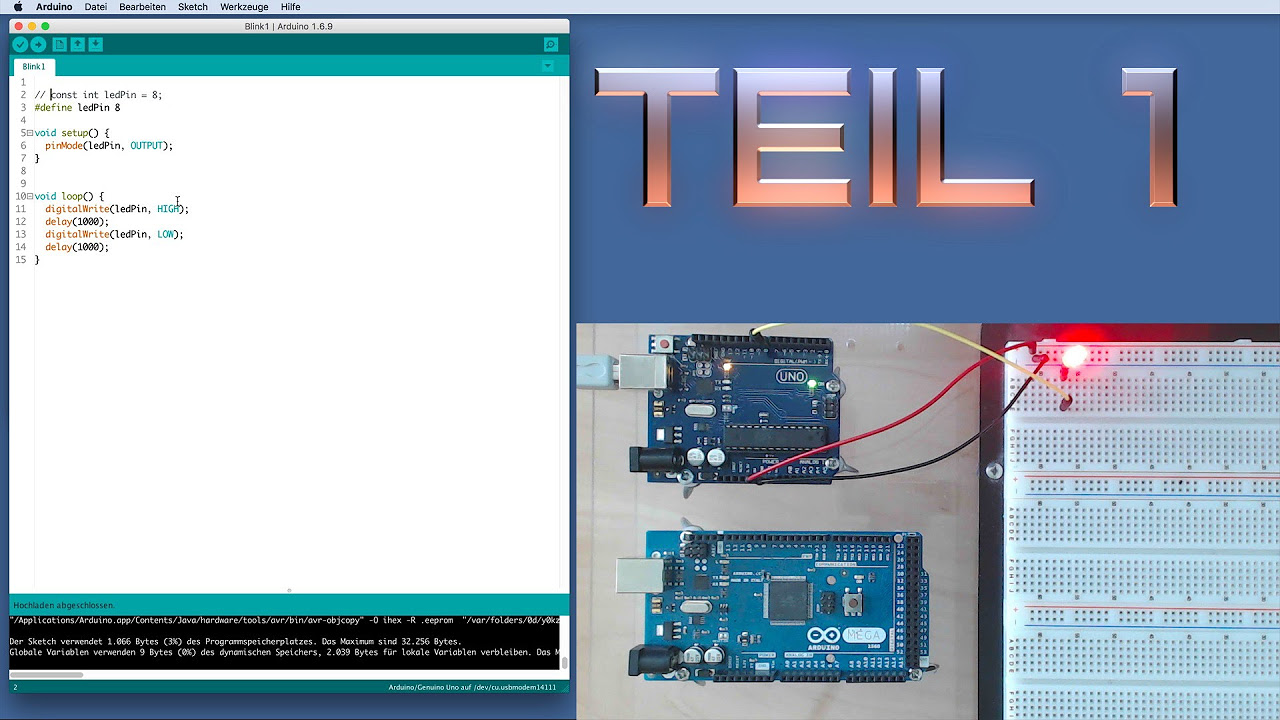Collapse the loop() function fold marker
Viewport: 1280px width, 720px height.
(30, 196)
